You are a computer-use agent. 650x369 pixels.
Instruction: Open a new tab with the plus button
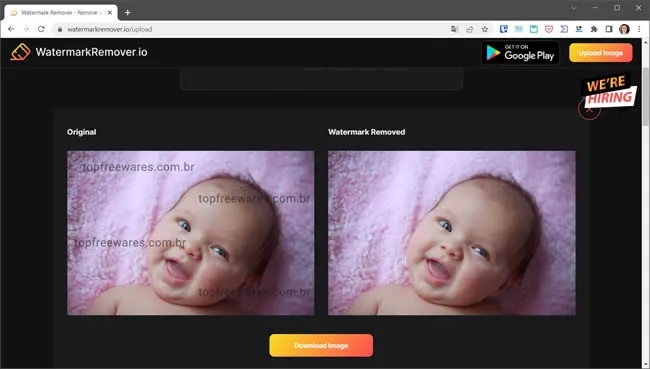128,12
